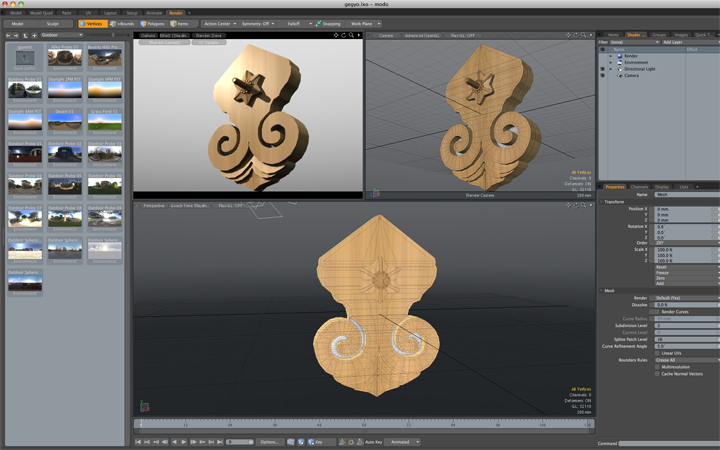Switch to Items selection mode
The height and width of the screenshot is (450, 720).
coord(180,23)
